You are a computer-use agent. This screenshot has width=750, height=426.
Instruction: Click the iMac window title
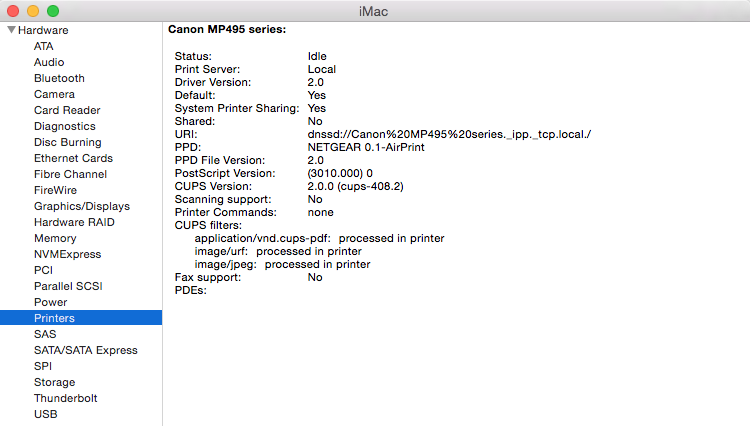tap(373, 11)
